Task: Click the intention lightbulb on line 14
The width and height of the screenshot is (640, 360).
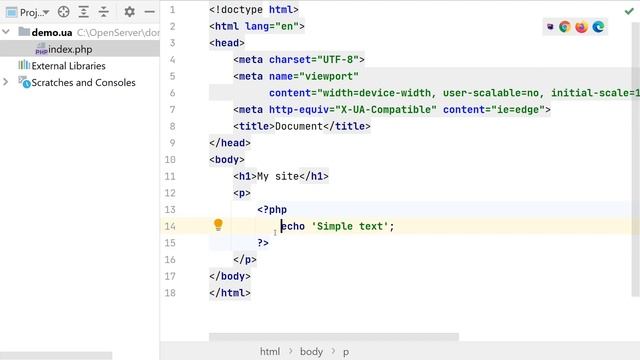Action: pyautogui.click(x=218, y=224)
